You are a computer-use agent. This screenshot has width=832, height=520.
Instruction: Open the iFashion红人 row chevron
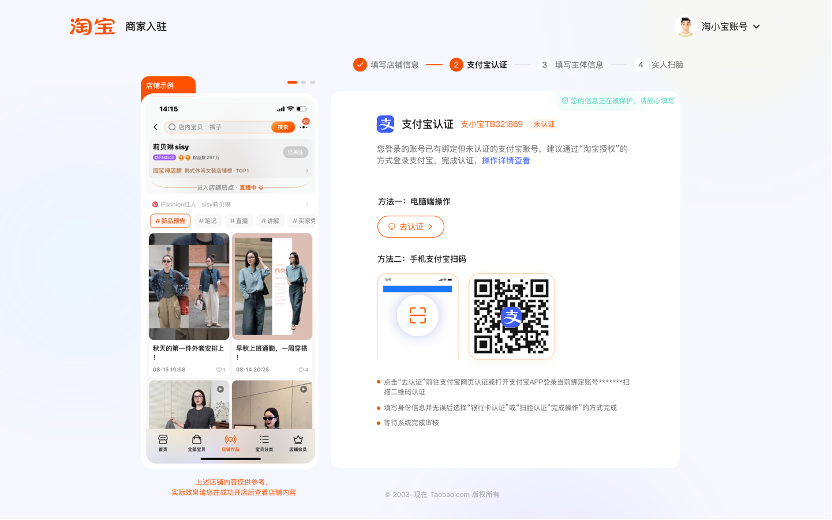(x=307, y=204)
